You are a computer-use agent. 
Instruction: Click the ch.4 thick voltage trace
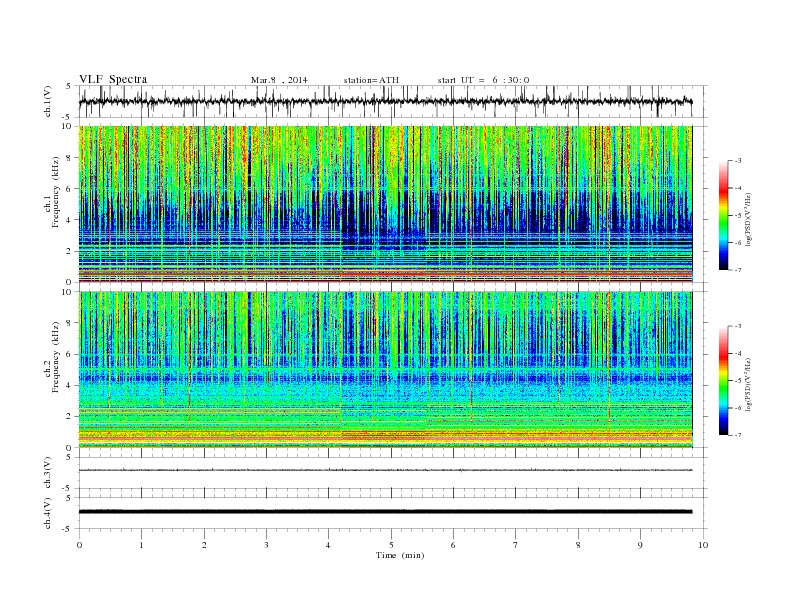[x=386, y=512]
